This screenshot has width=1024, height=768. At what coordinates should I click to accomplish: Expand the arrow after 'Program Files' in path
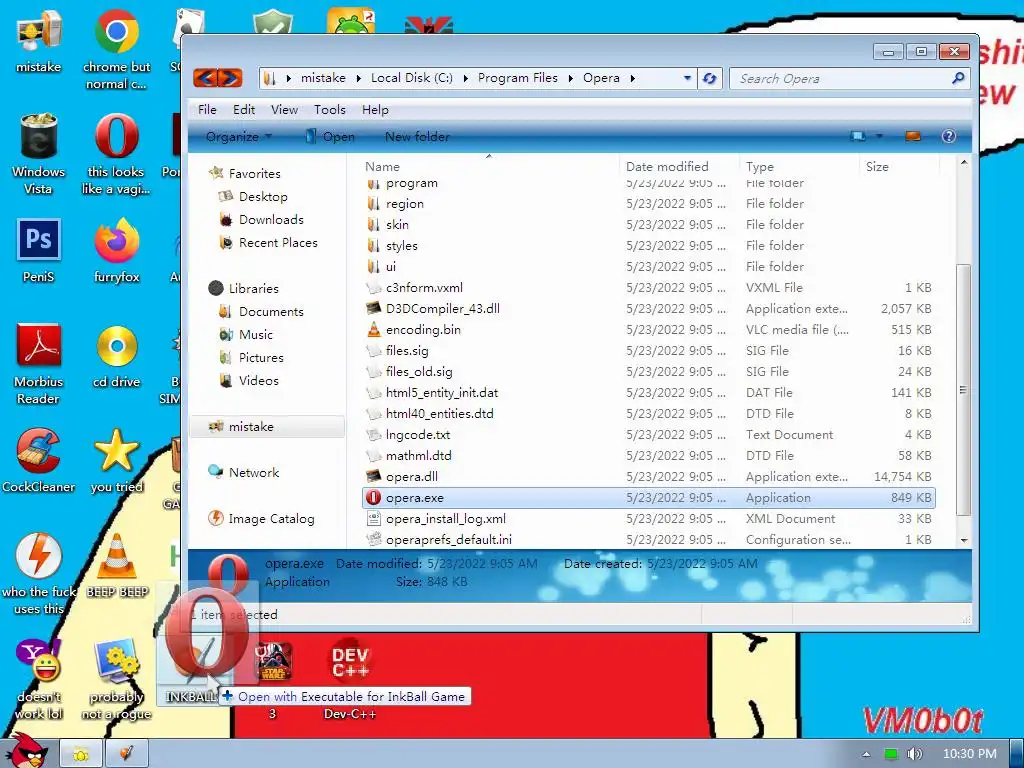point(570,78)
